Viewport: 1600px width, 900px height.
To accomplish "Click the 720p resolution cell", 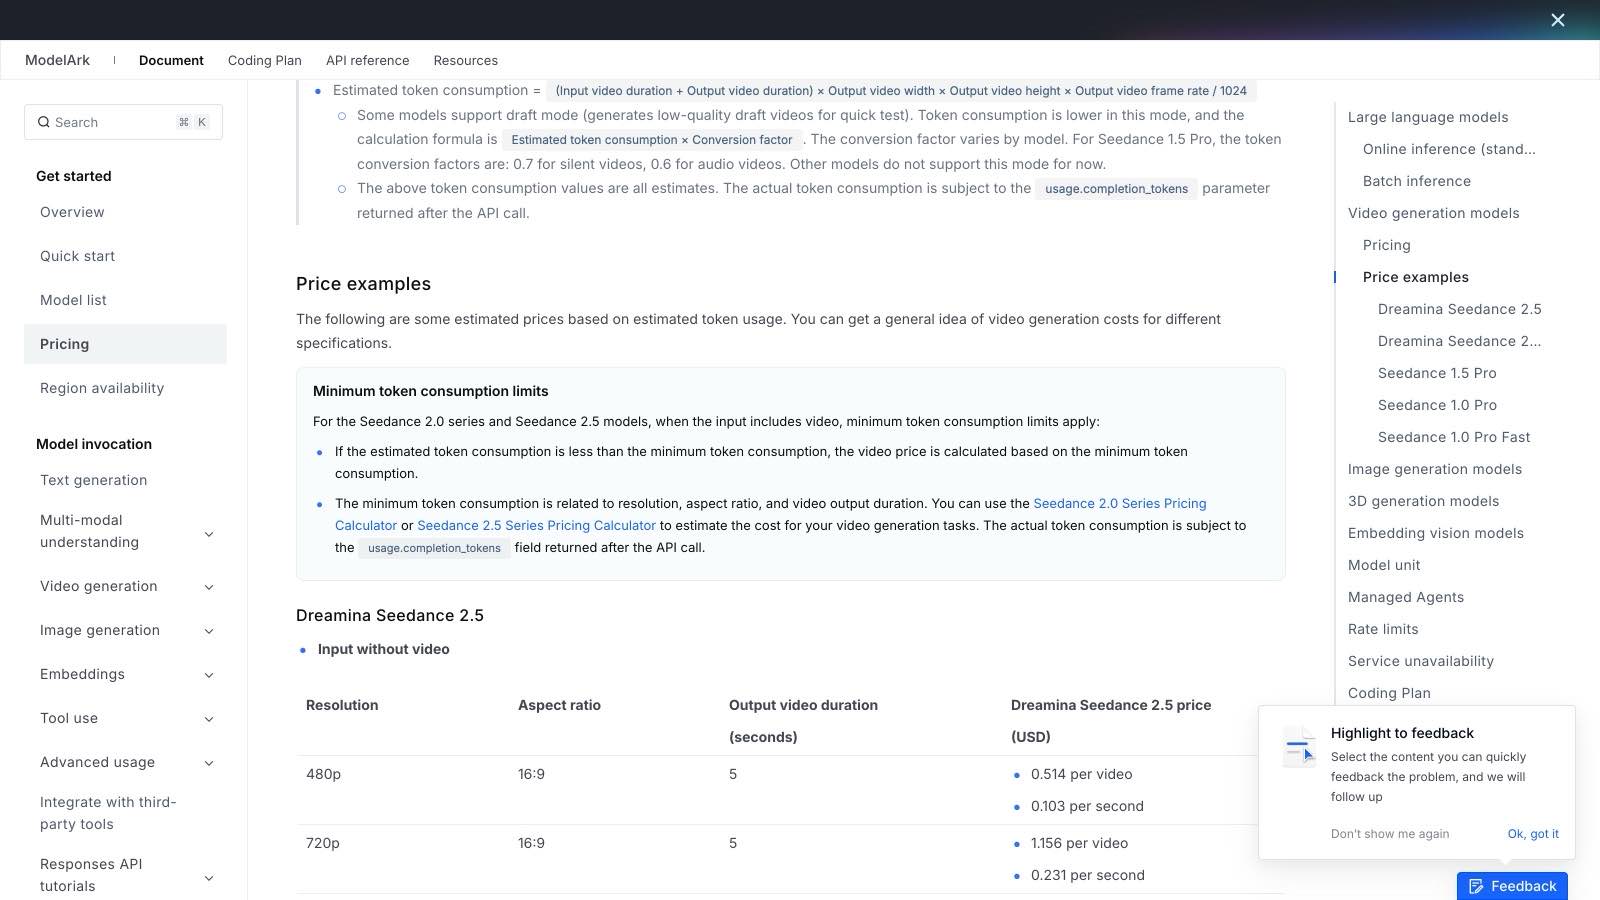I will tap(323, 843).
